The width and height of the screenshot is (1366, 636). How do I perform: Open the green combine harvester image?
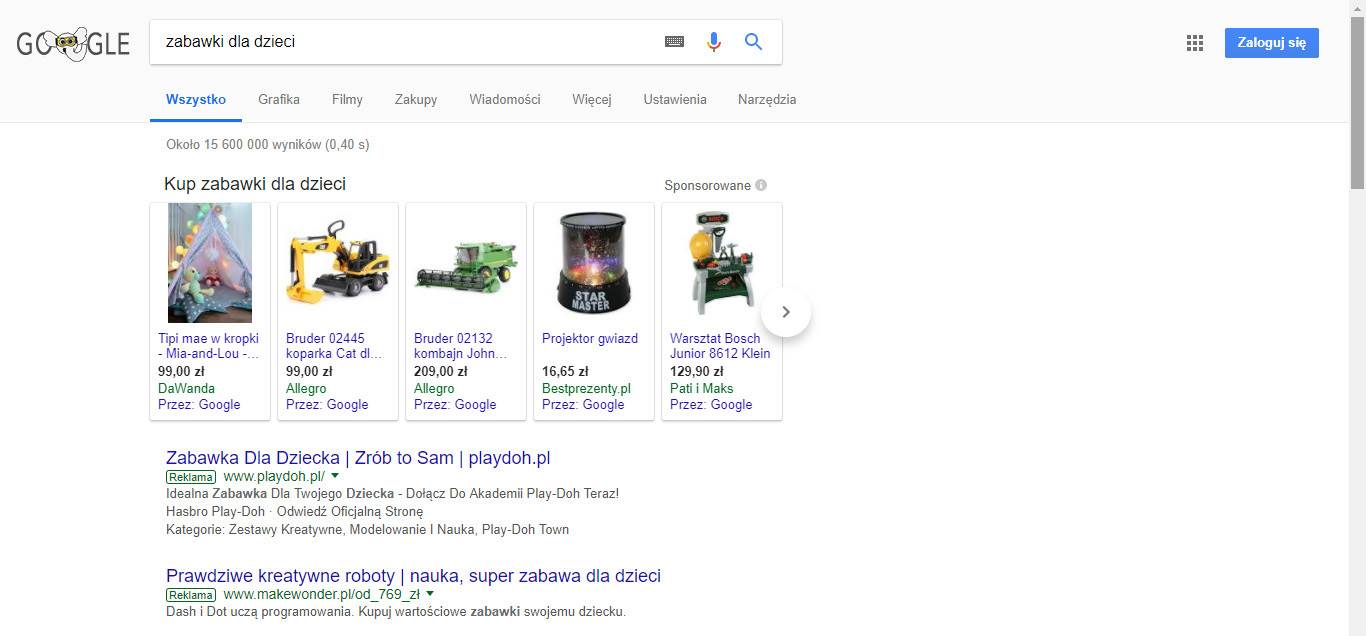pos(466,266)
